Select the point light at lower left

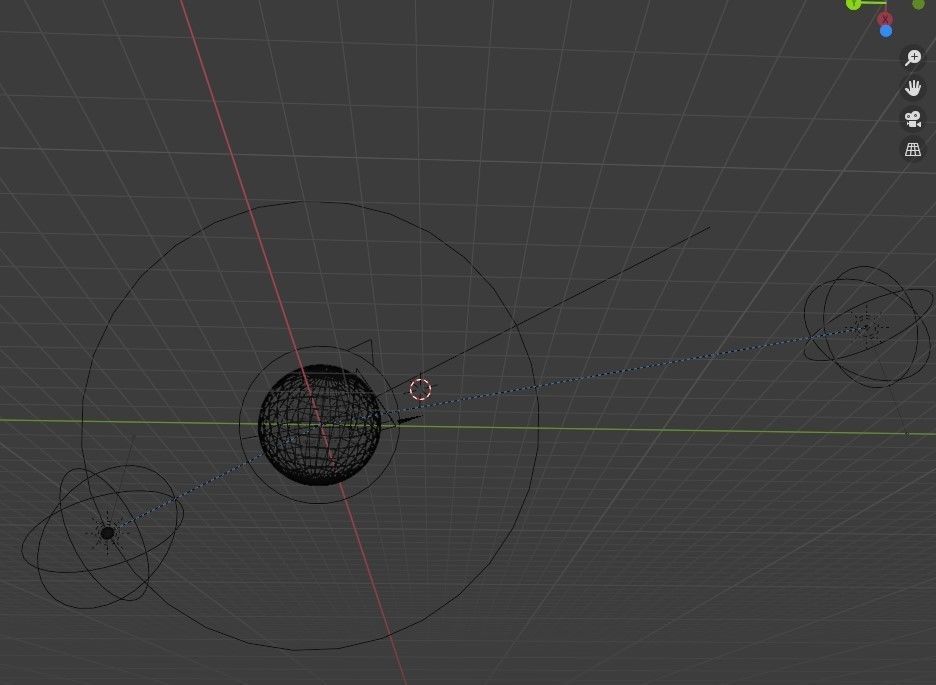pyautogui.click(x=107, y=533)
